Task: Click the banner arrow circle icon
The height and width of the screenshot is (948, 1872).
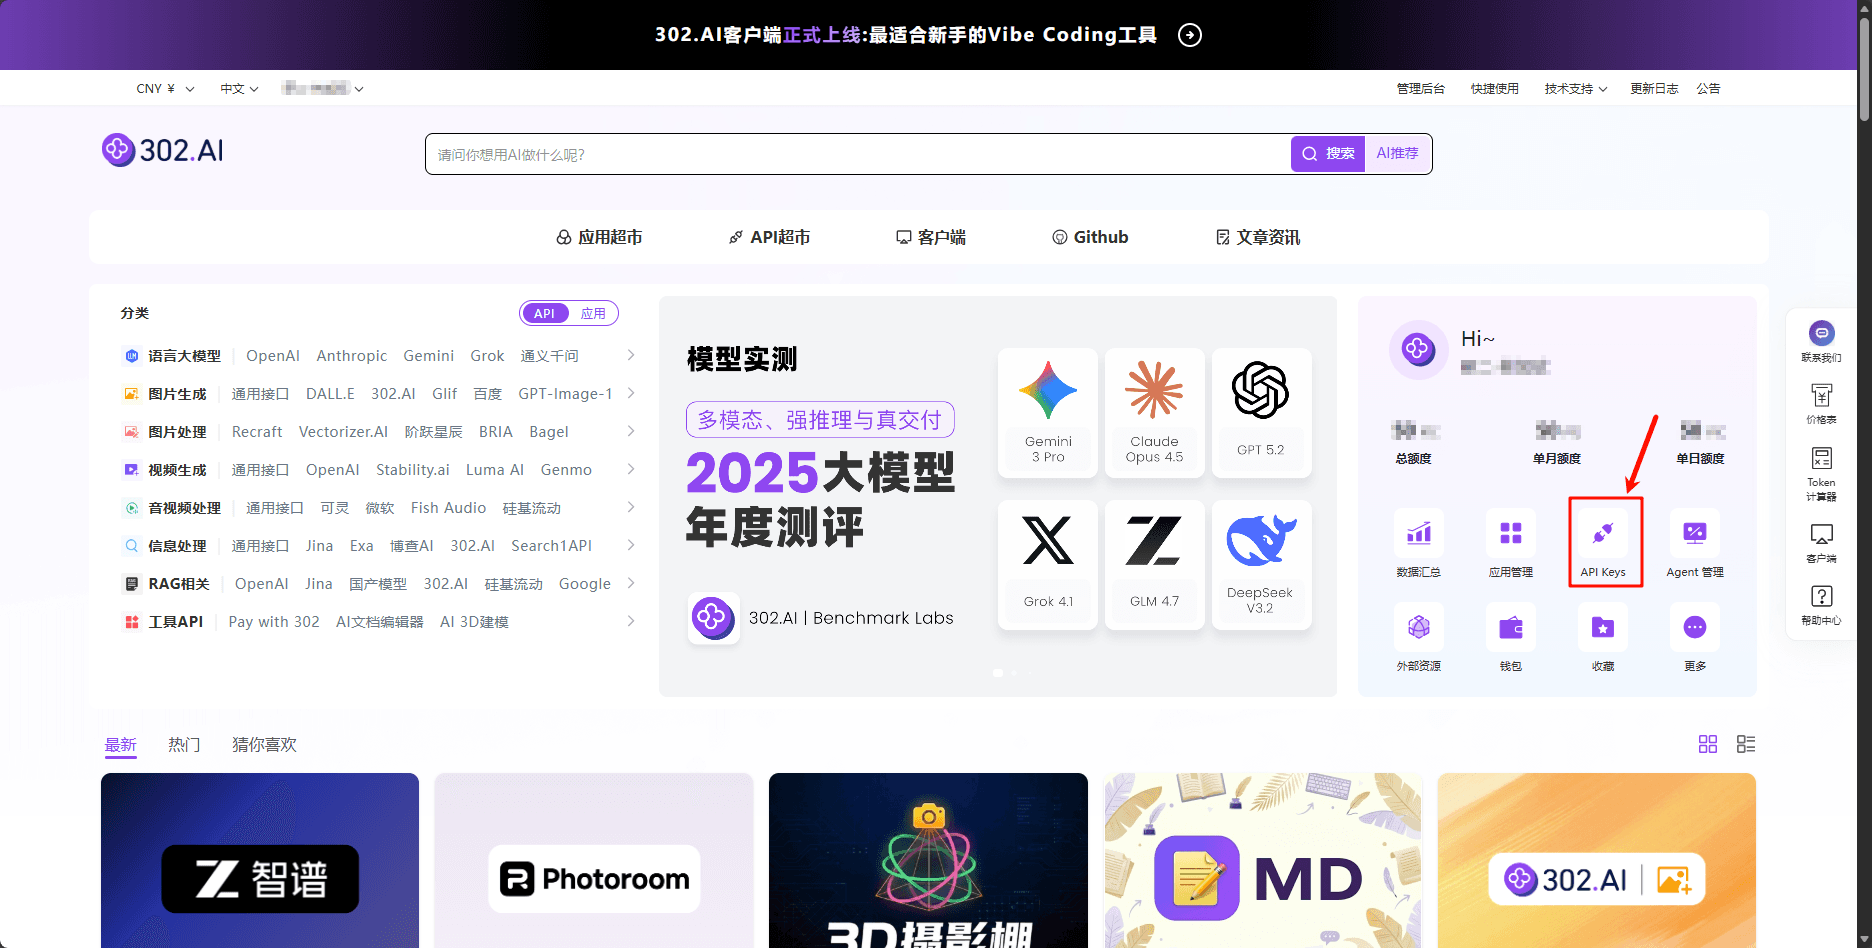Action: click(1190, 35)
